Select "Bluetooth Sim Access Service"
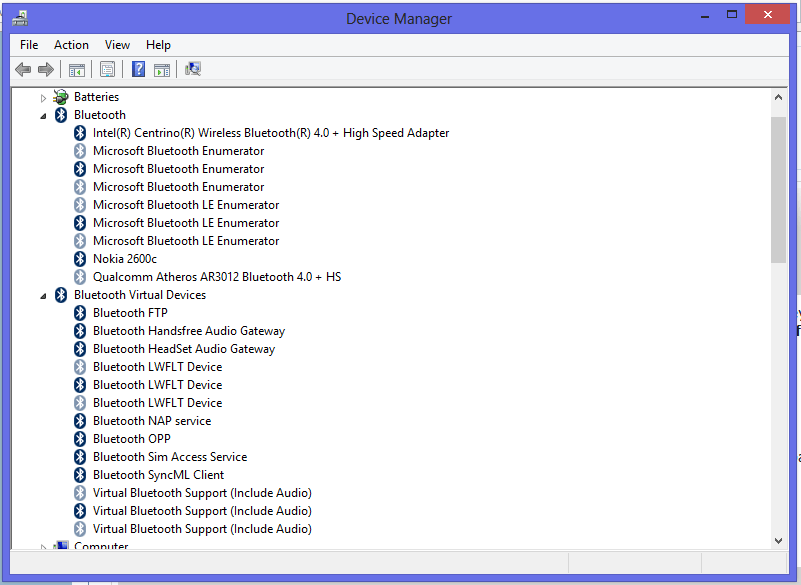This screenshot has height=585, width=801. tap(170, 457)
